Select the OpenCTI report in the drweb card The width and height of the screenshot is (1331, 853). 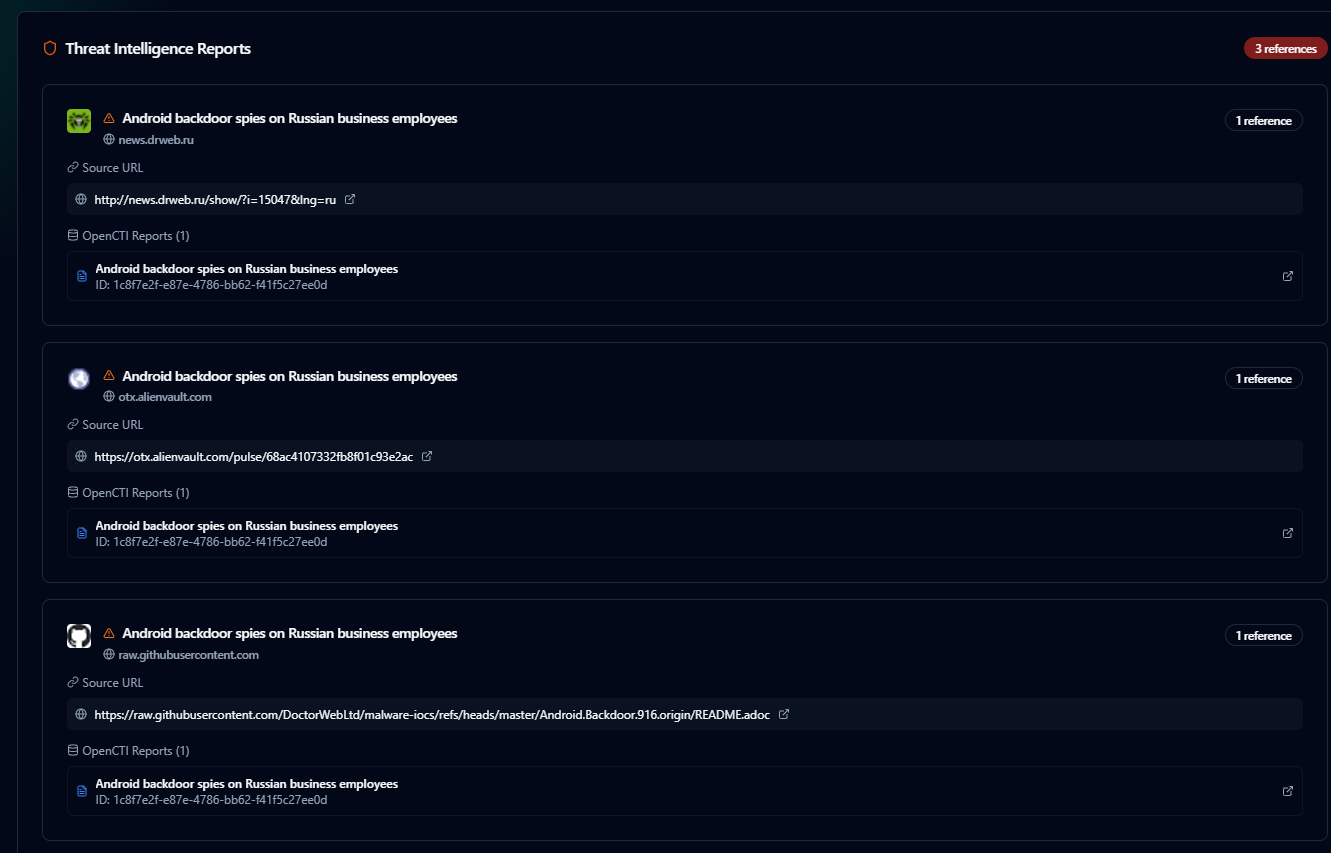pyautogui.click(x=685, y=276)
